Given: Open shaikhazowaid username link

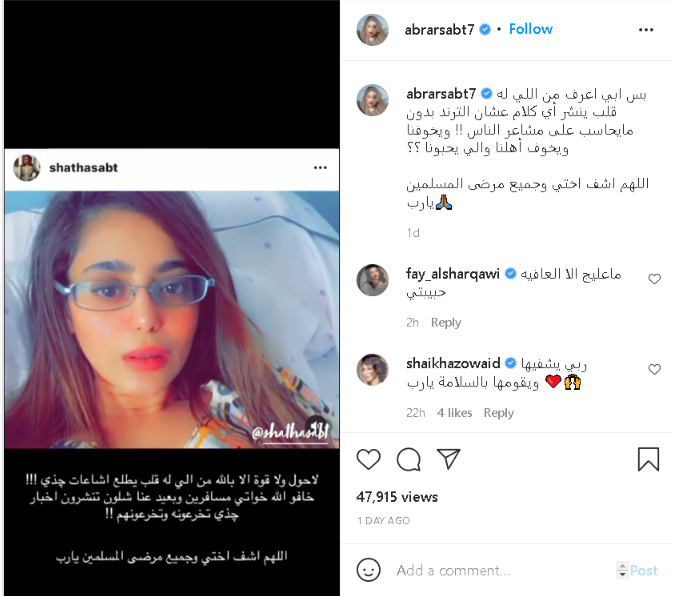Looking at the screenshot, I should coord(453,363).
